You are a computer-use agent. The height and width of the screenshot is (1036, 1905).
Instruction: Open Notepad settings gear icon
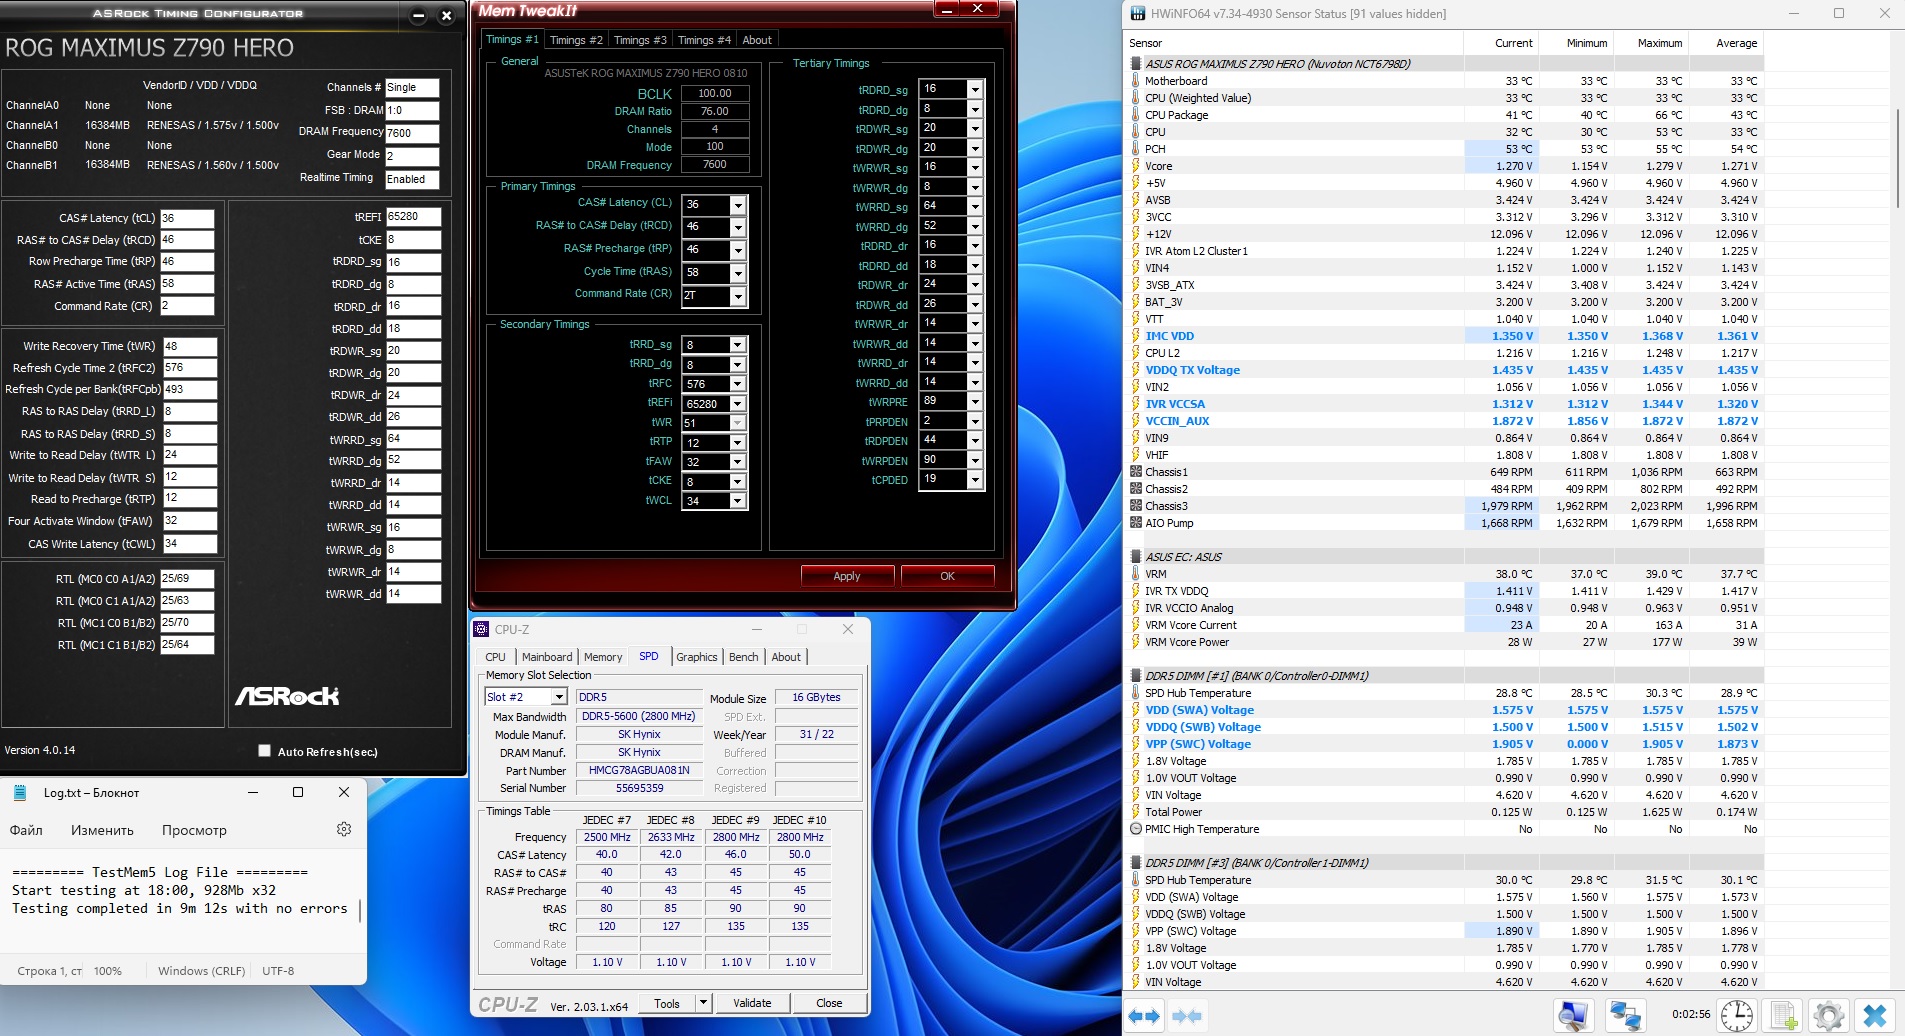[344, 829]
